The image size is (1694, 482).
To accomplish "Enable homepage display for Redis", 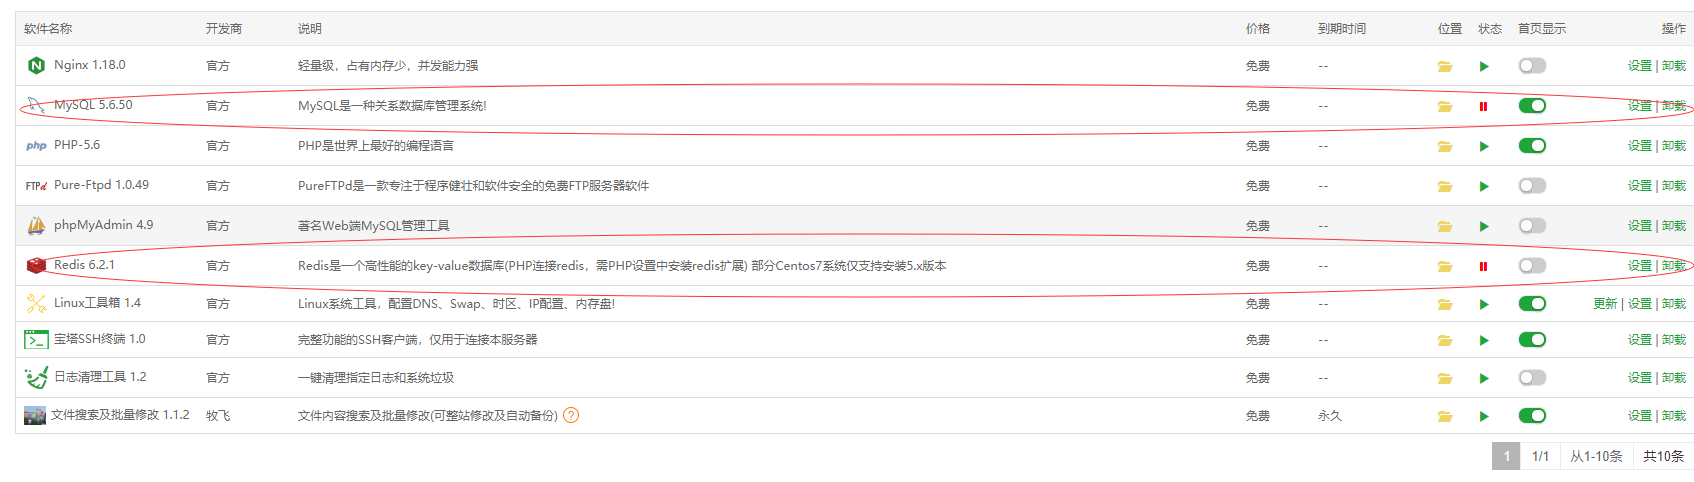I will (1532, 266).
